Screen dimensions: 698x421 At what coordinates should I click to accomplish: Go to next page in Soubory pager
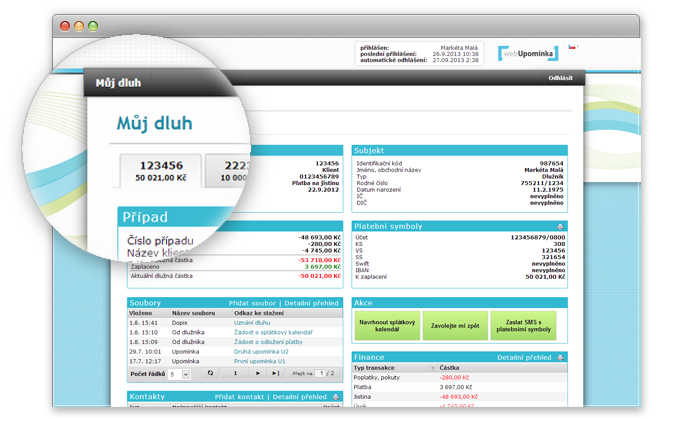pyautogui.click(x=259, y=373)
